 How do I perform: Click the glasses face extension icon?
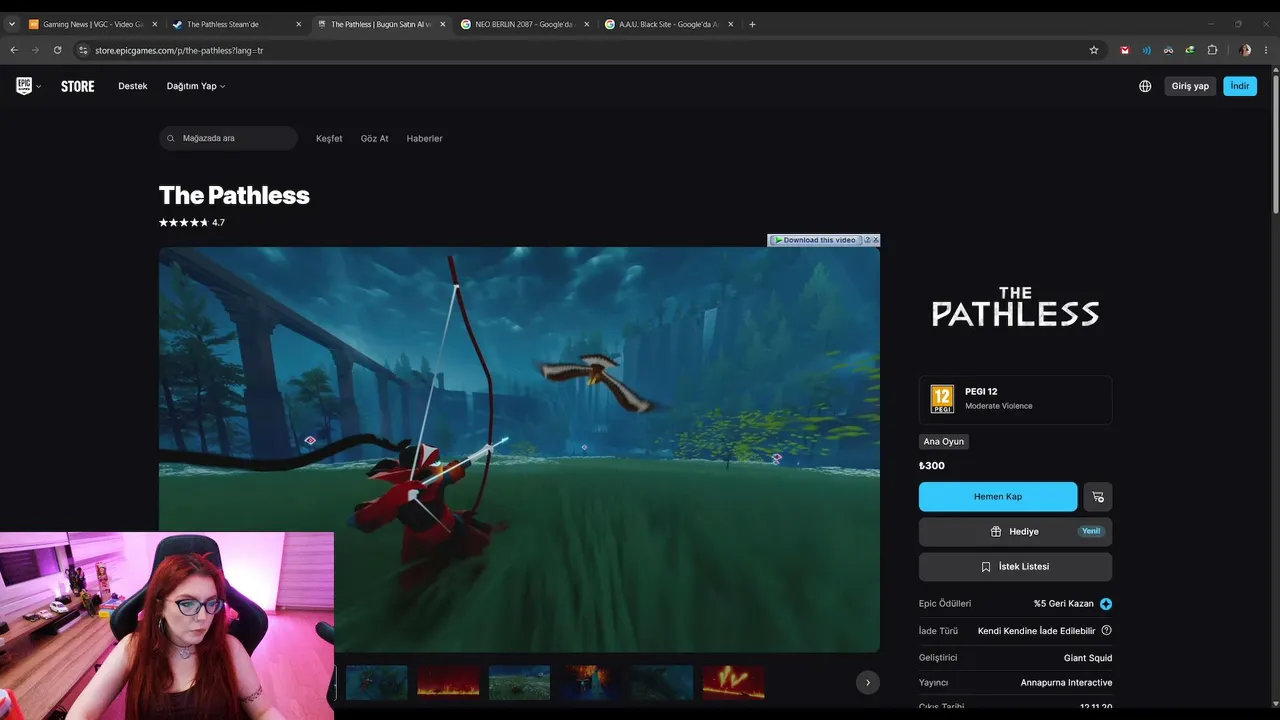[x=1168, y=50]
